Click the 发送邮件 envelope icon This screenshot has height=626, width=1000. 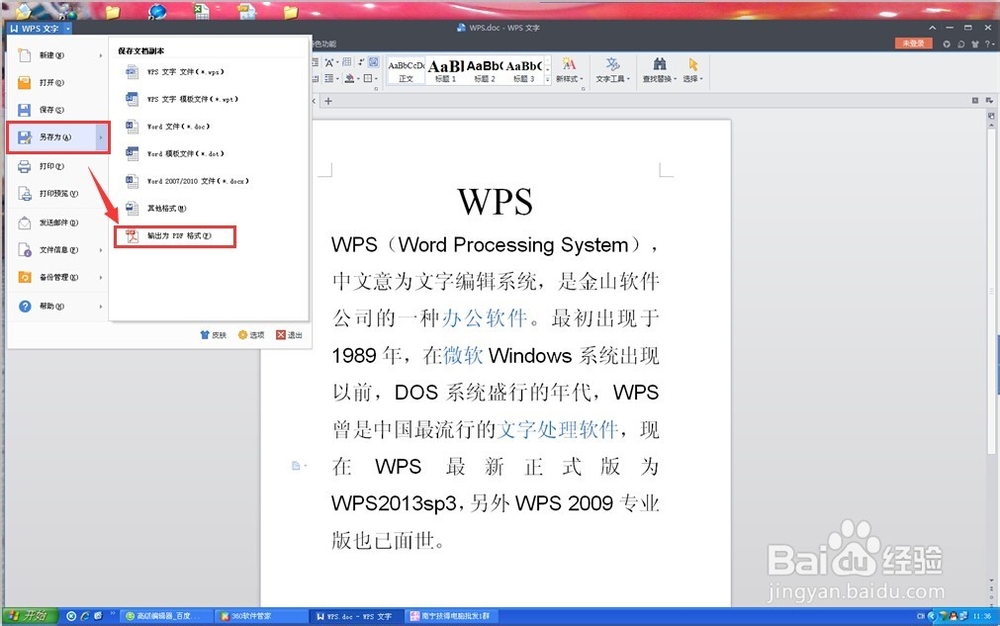(24, 223)
